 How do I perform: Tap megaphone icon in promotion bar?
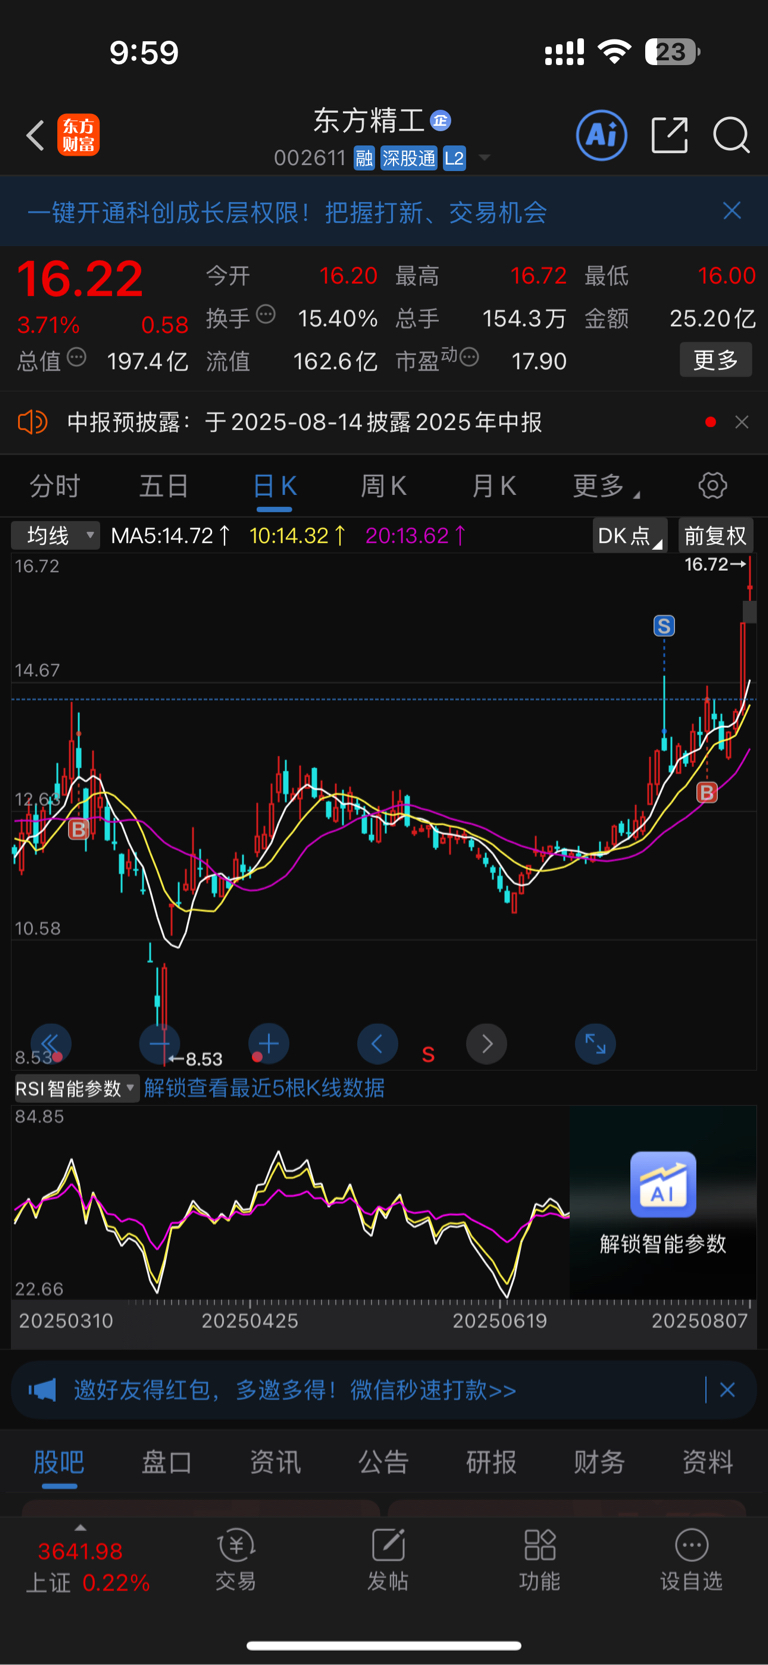(42, 1390)
